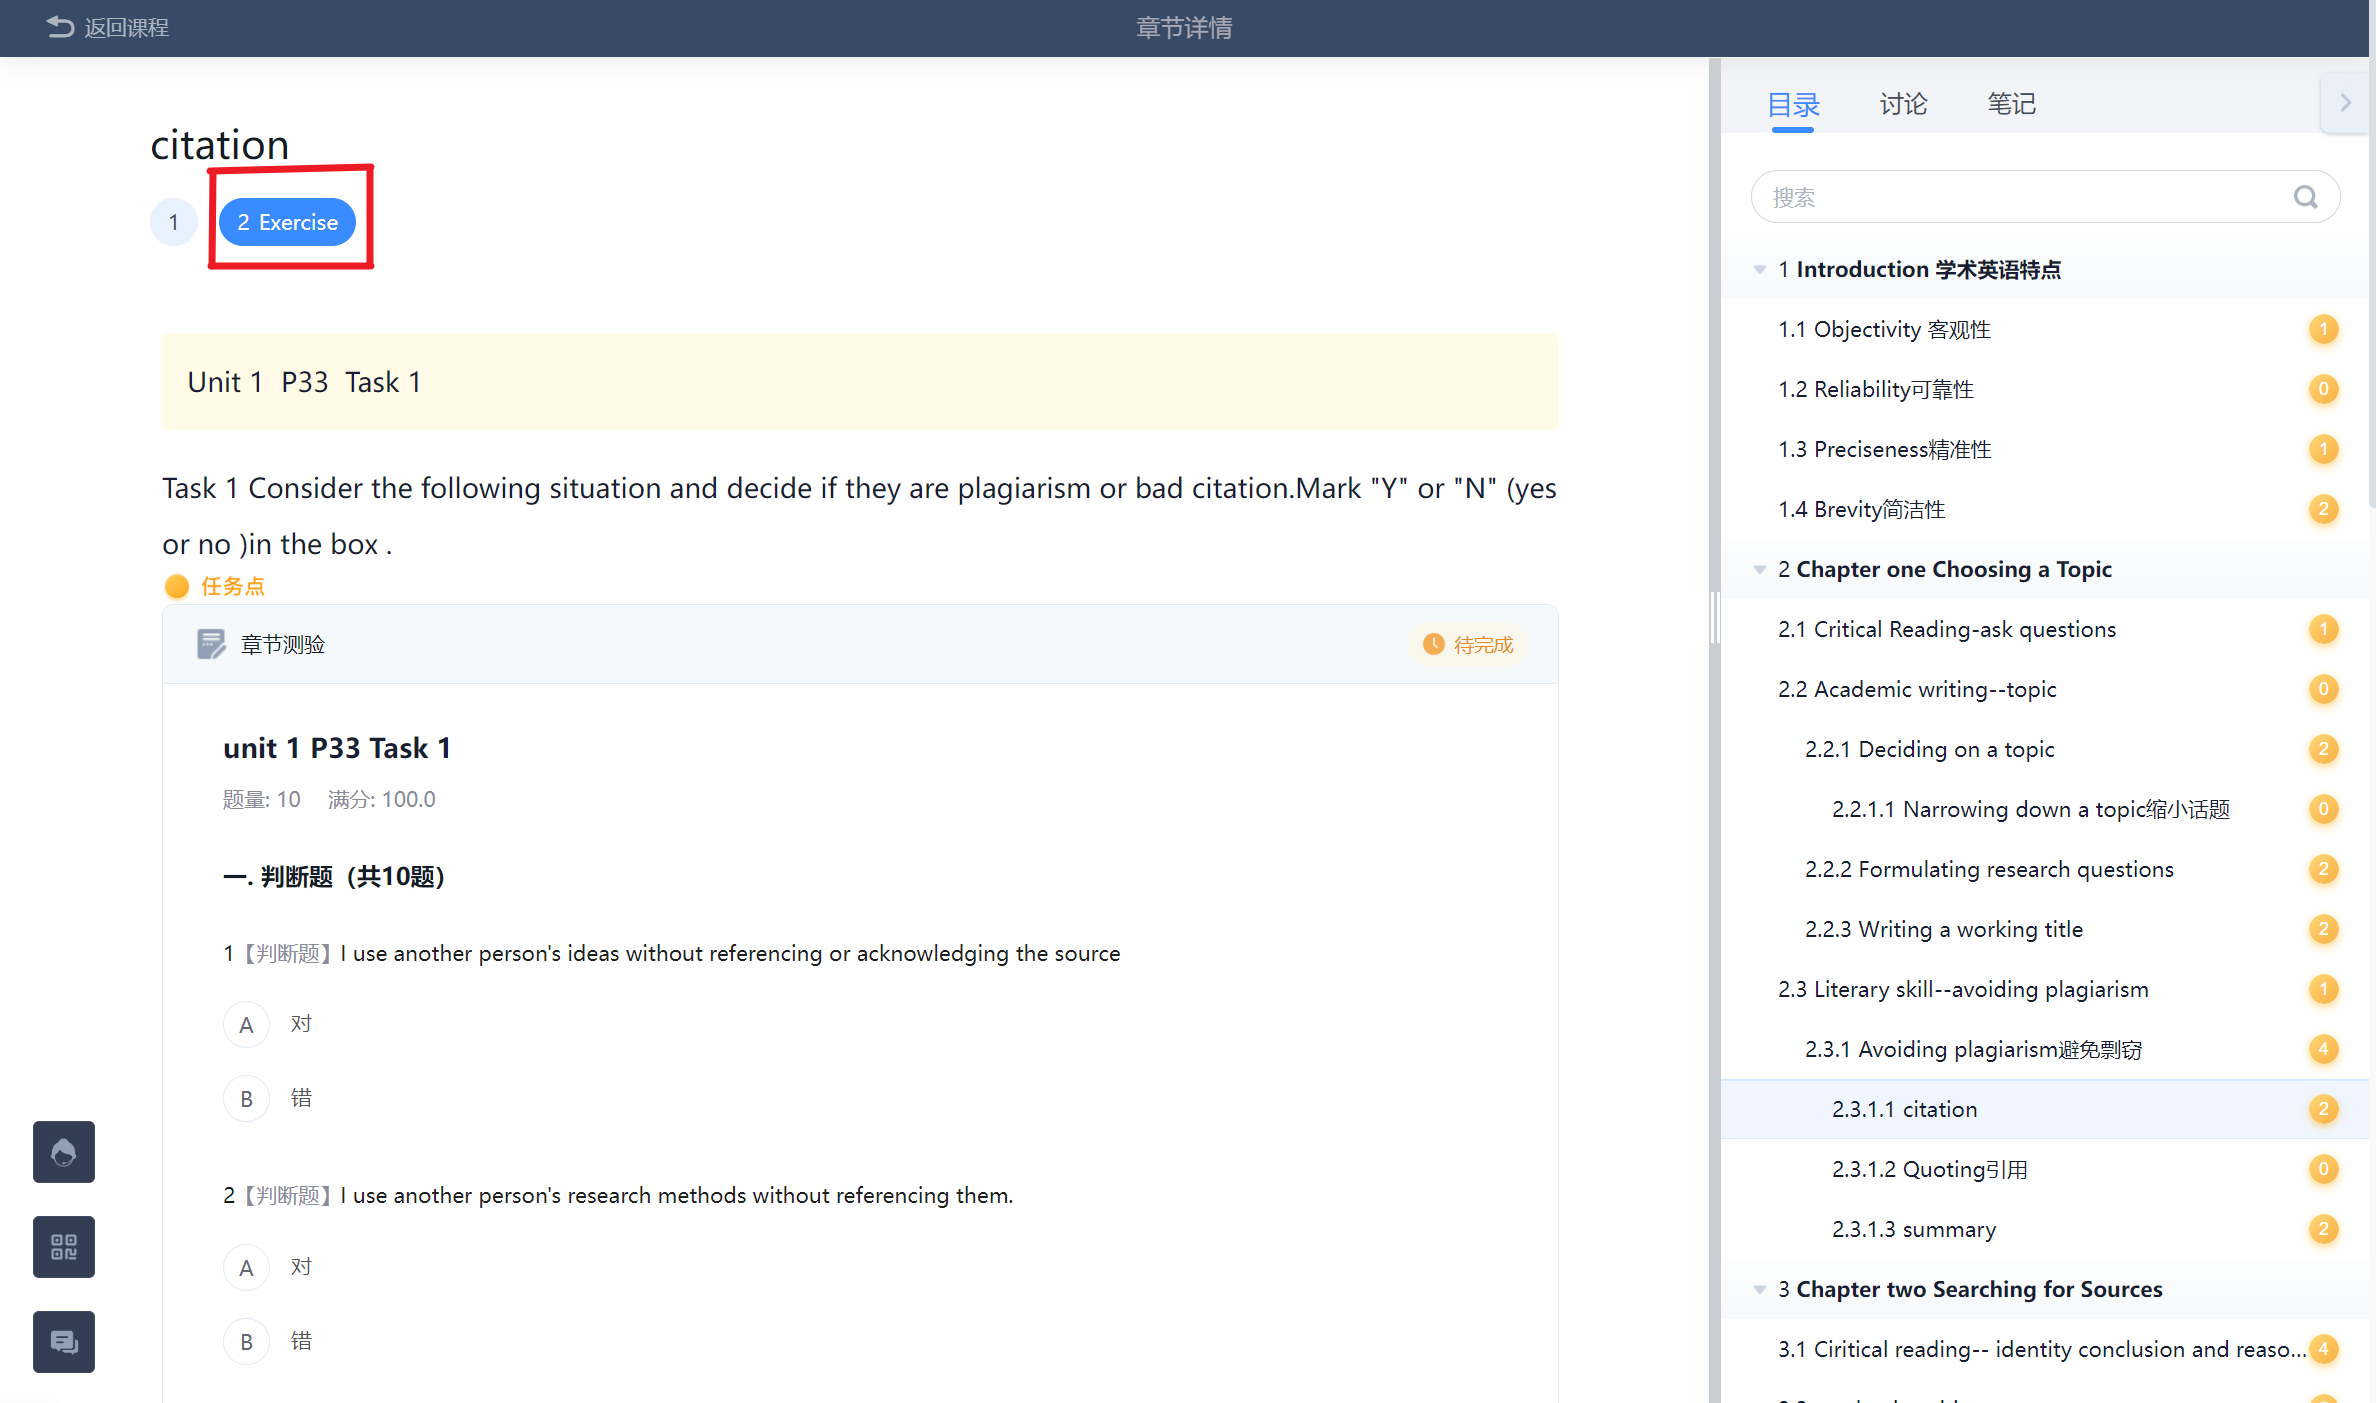Open 2.3.1.2 Quoting引用 section
The image size is (2376, 1403).
point(1929,1169)
